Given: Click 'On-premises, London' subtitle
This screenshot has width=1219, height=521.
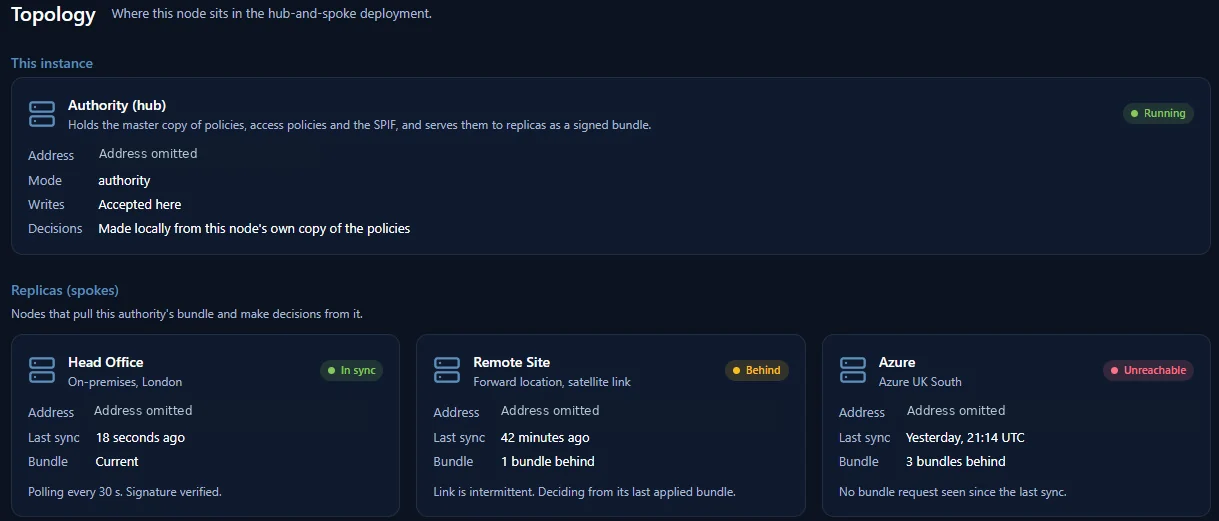Looking at the screenshot, I should (x=125, y=382).
